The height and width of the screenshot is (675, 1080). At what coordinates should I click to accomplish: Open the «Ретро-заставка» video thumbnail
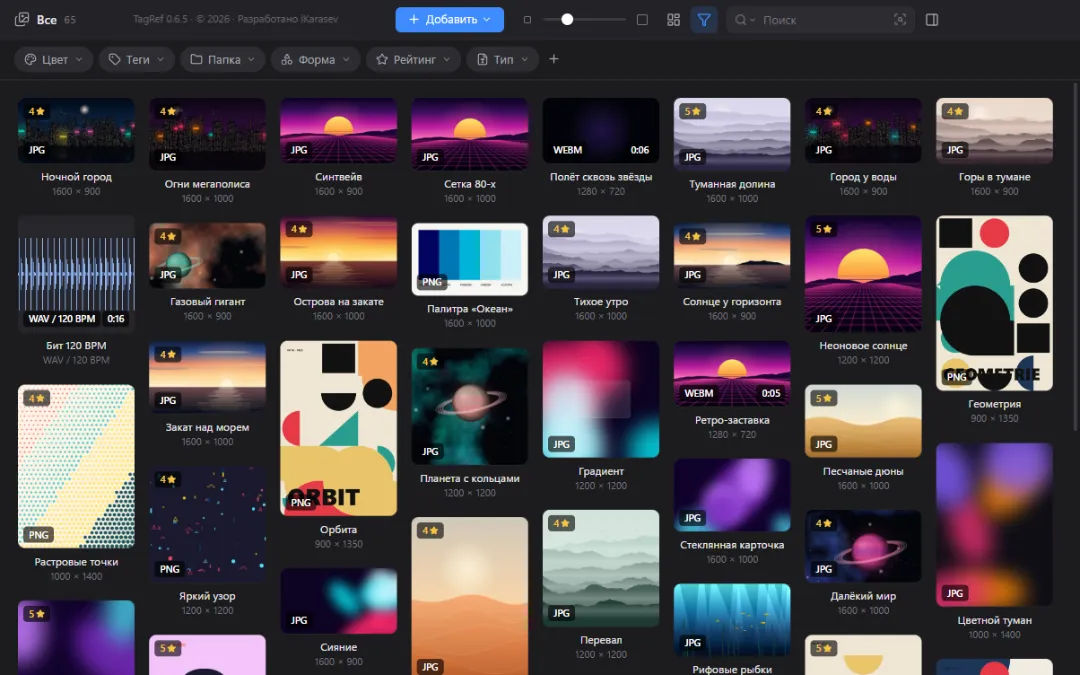(x=732, y=373)
